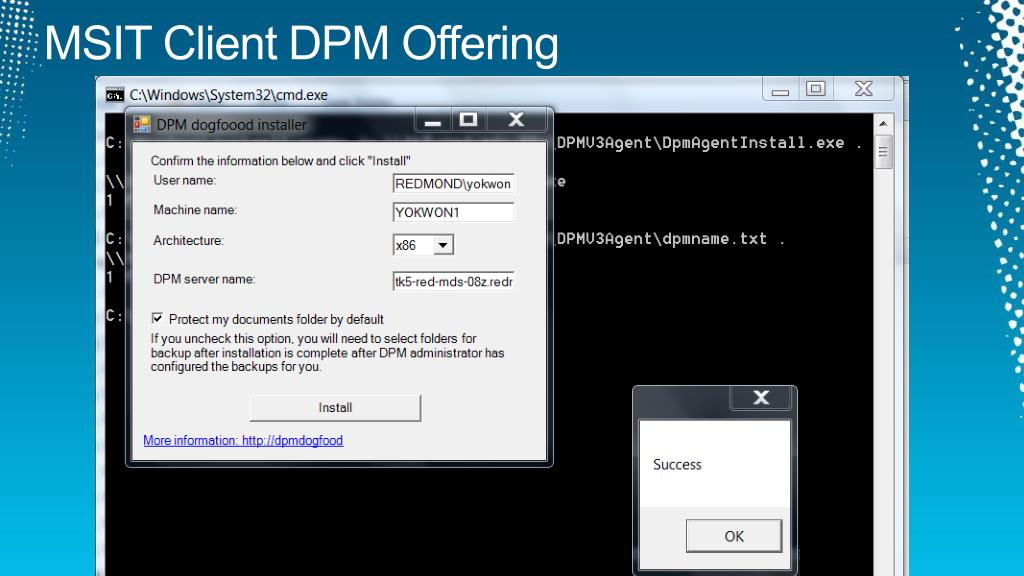Minimize the DPM dogfoood installer window
Viewport: 1024px width, 576px height.
click(432, 121)
